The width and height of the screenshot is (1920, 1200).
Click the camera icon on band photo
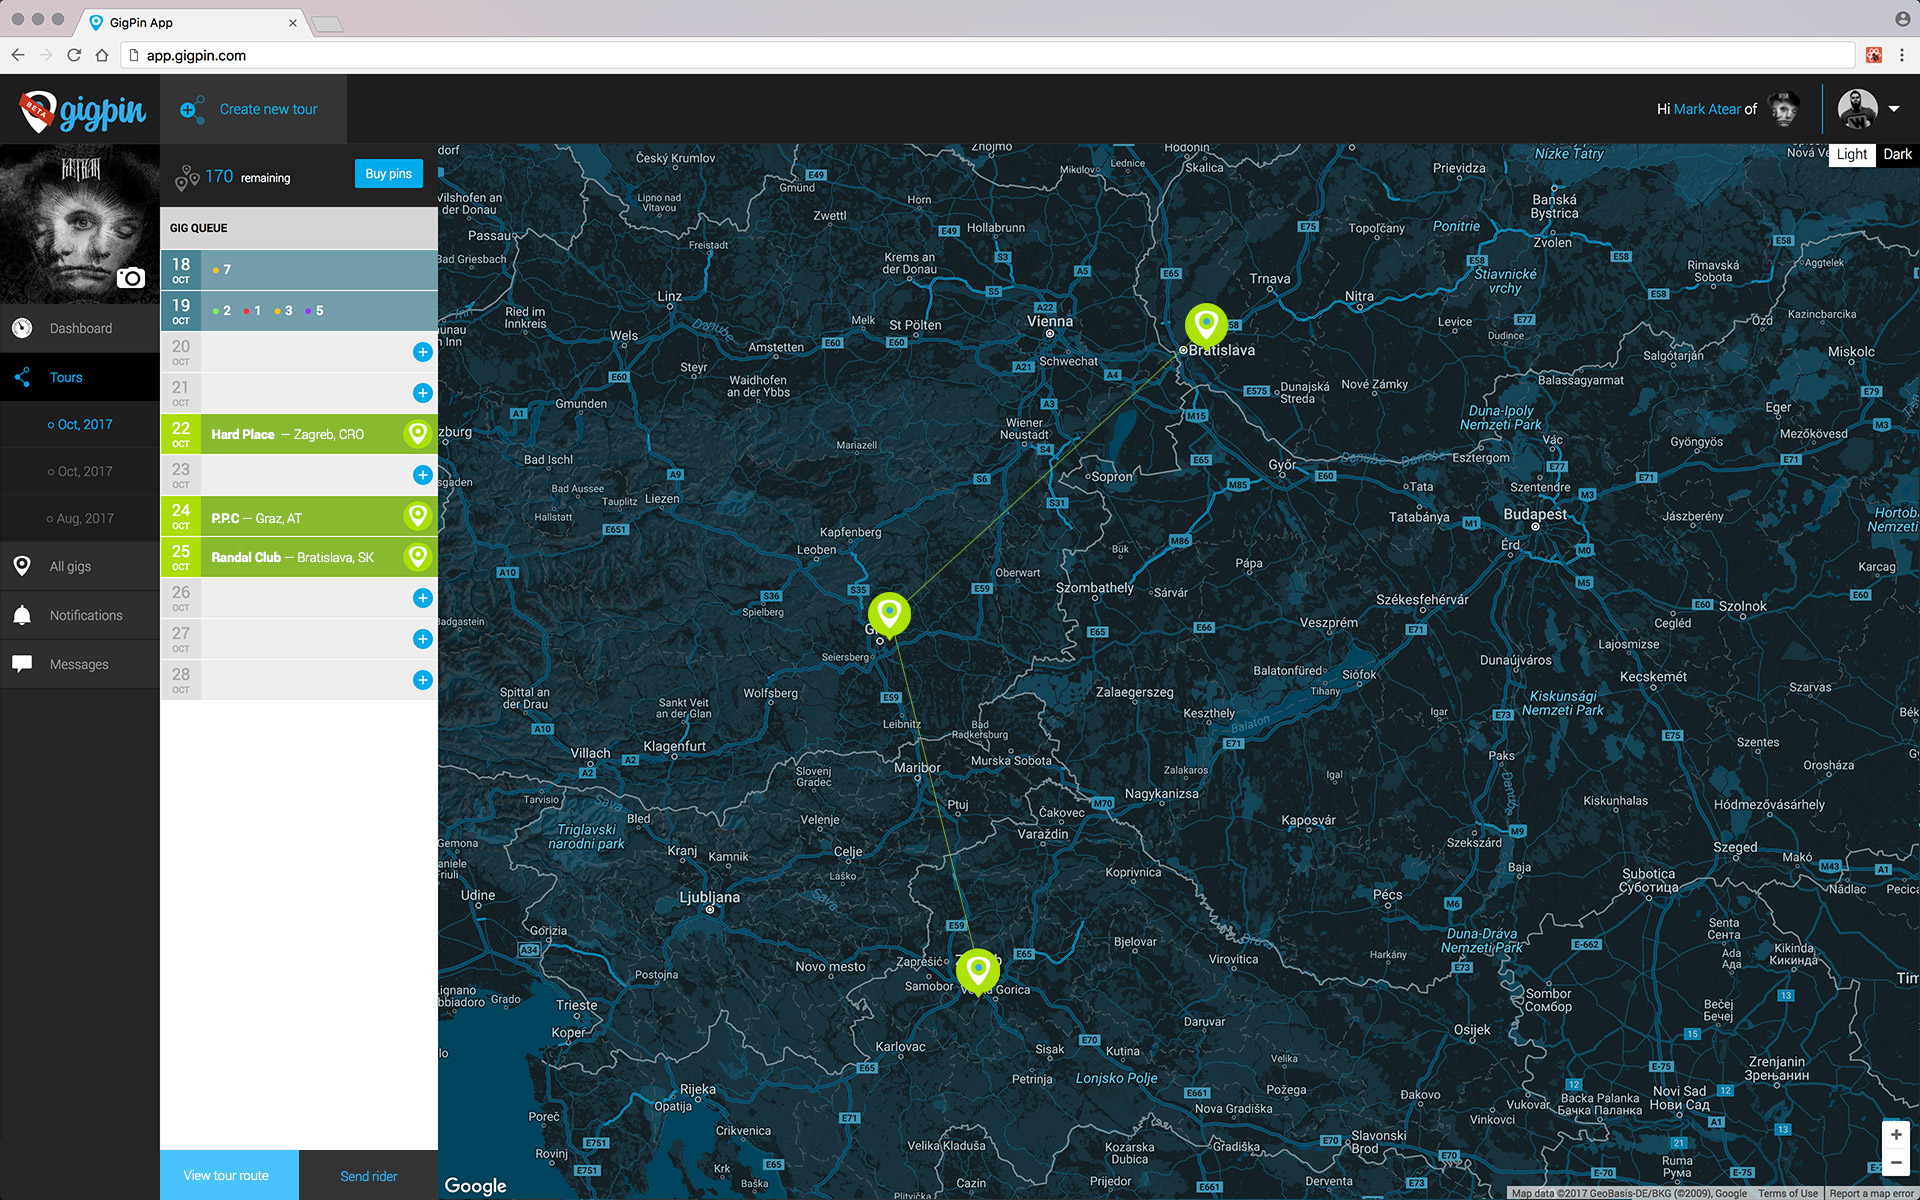tap(130, 278)
